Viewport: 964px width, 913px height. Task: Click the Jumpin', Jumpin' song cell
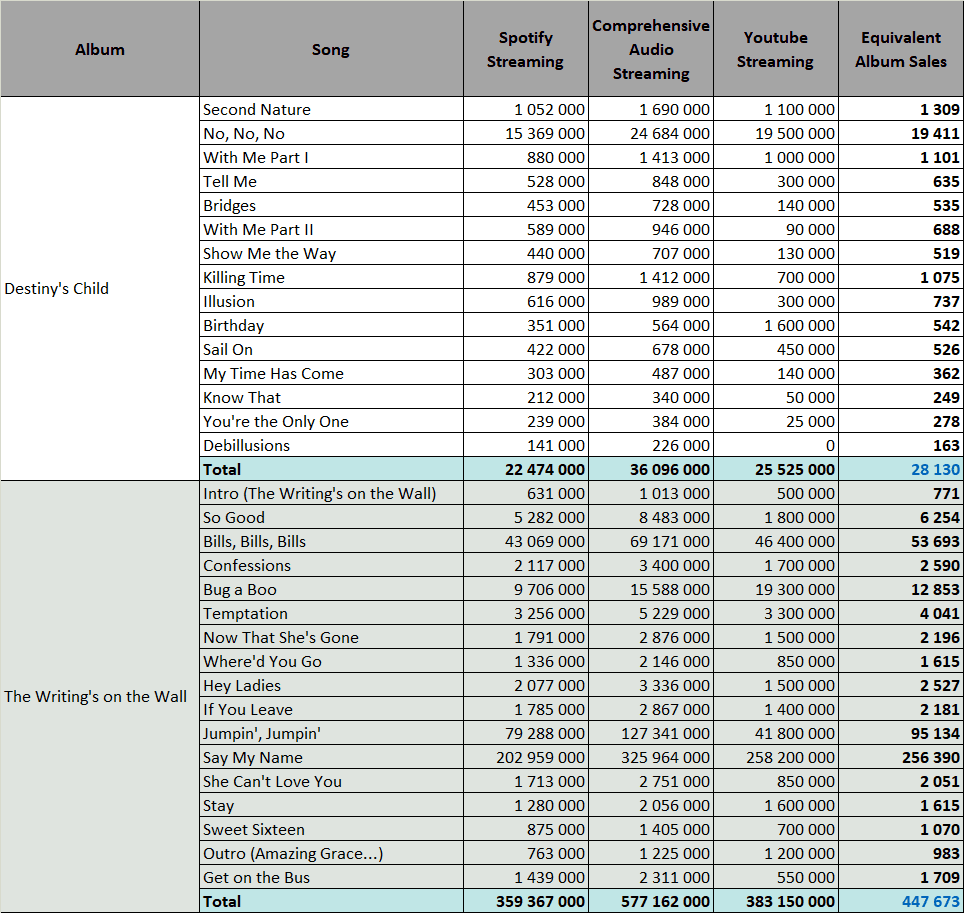click(x=331, y=732)
